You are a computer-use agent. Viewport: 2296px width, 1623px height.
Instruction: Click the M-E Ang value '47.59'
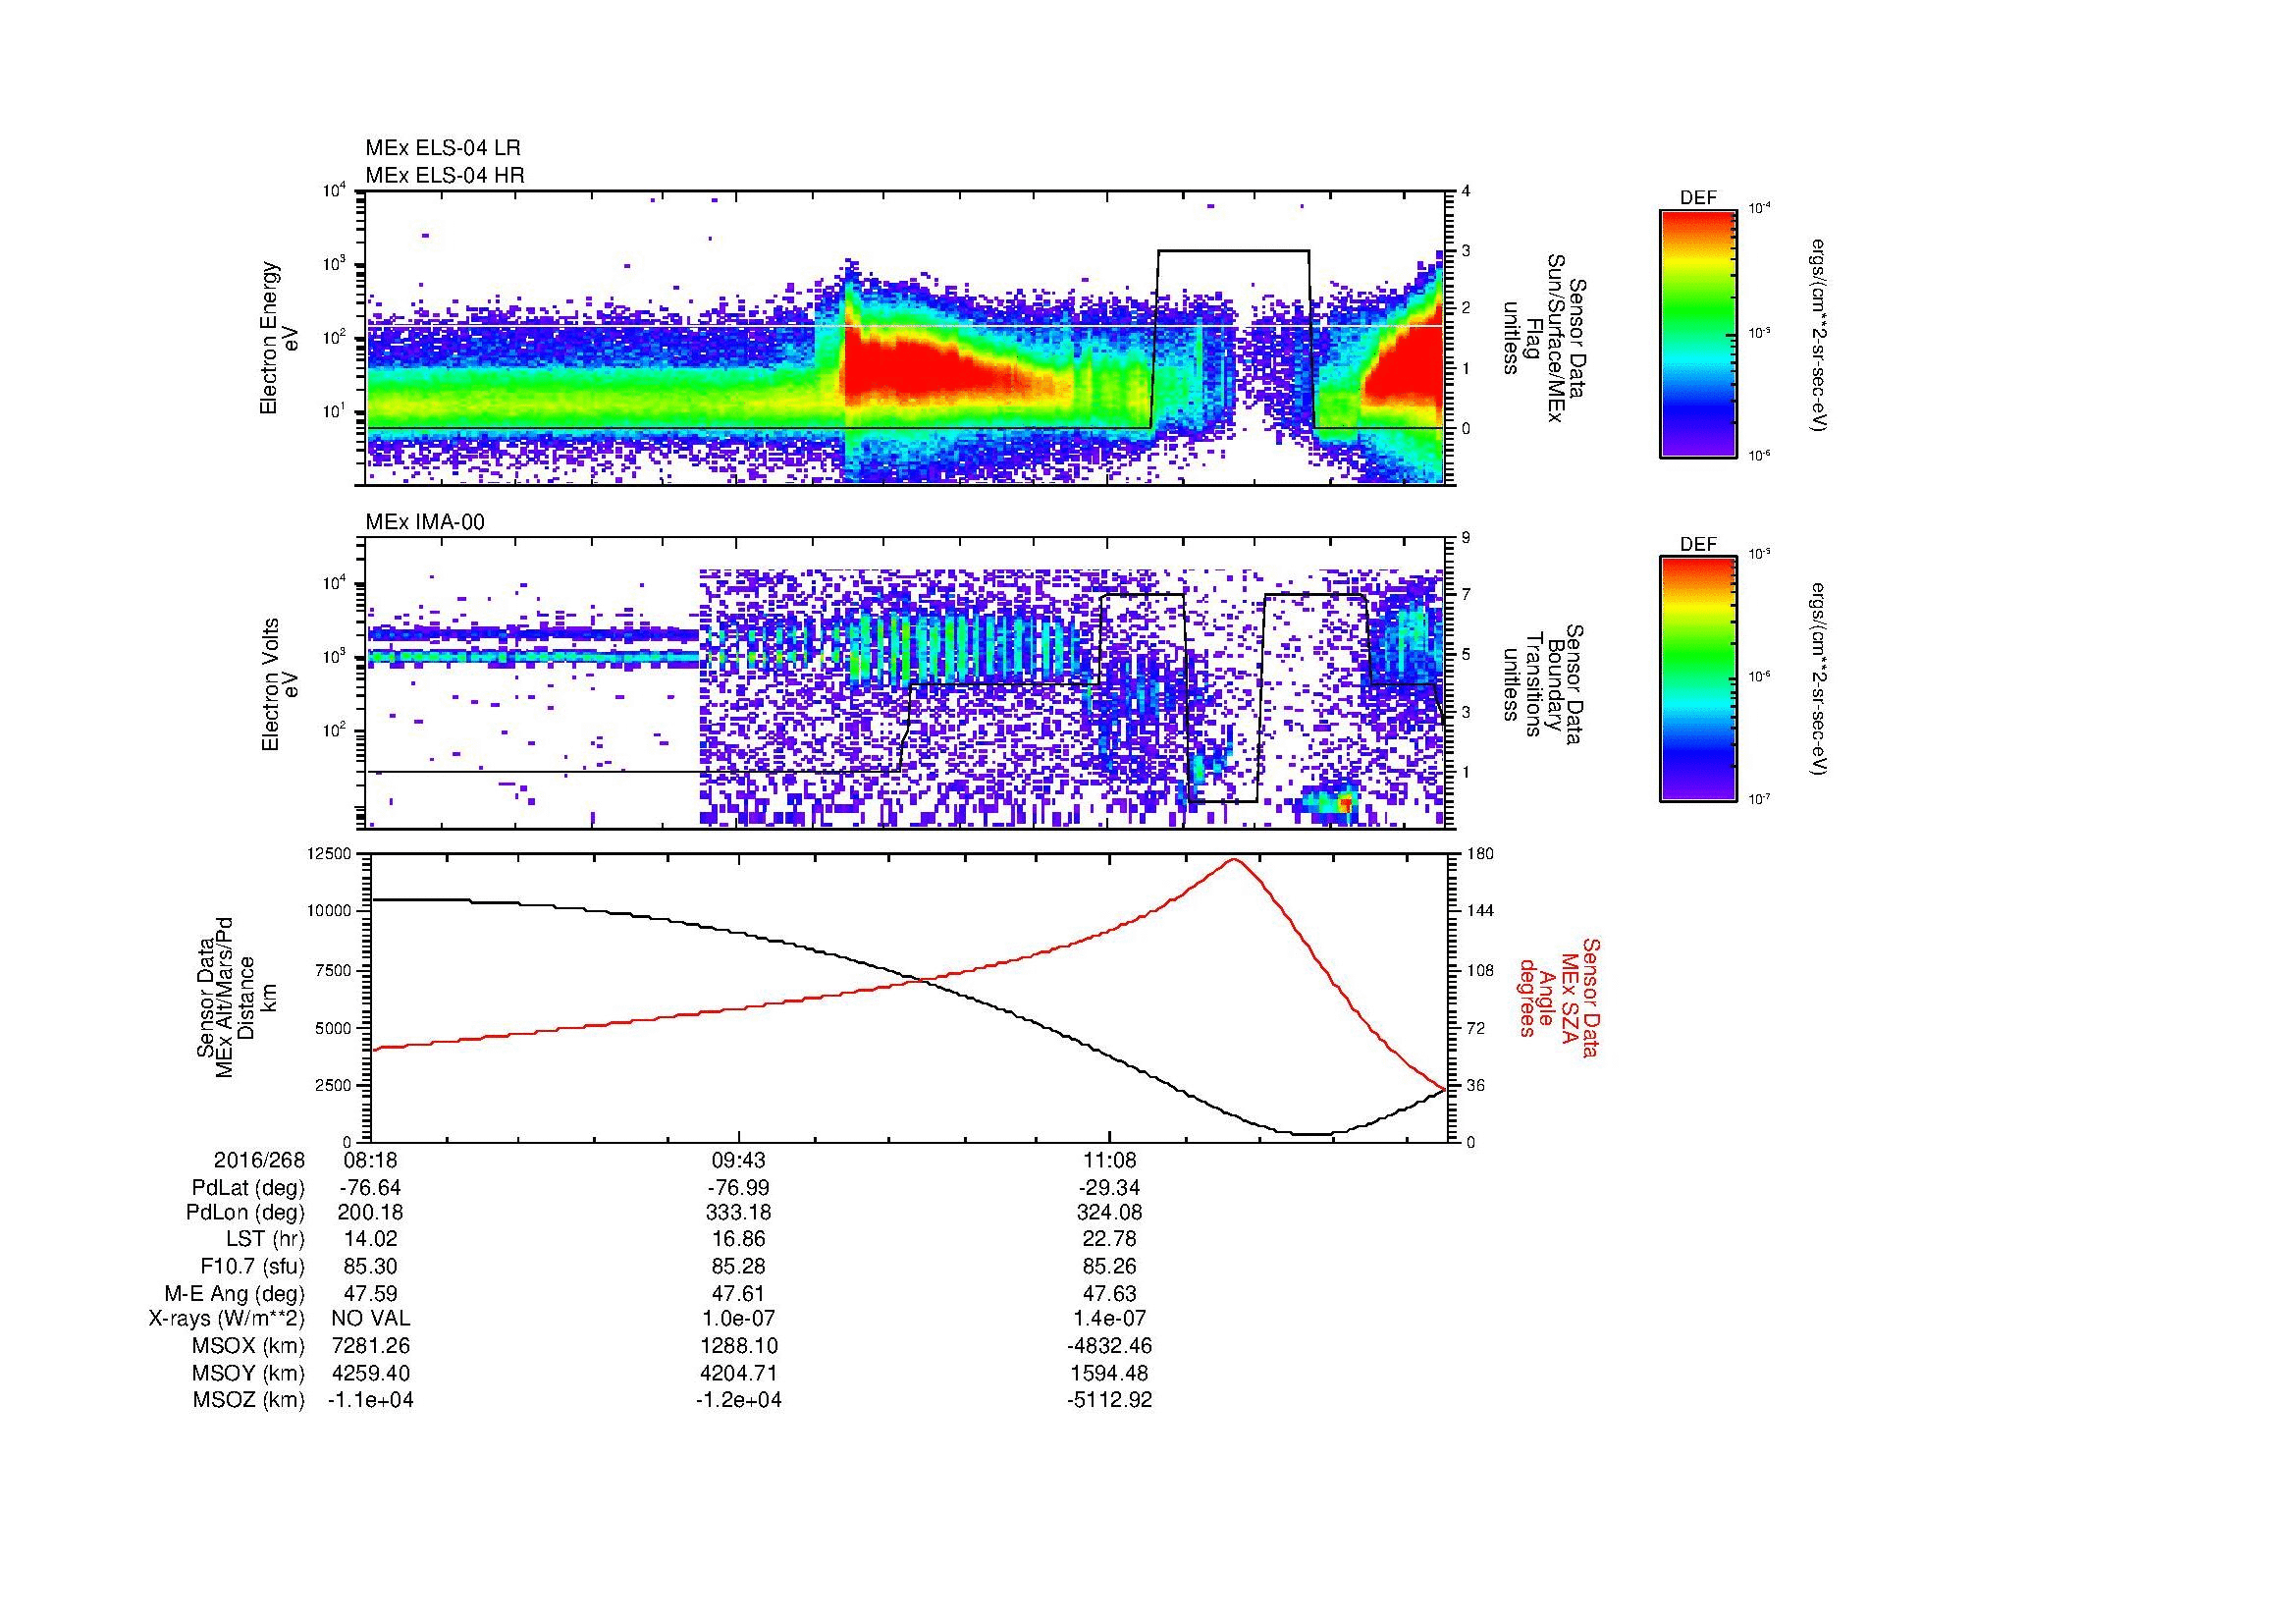(370, 1293)
